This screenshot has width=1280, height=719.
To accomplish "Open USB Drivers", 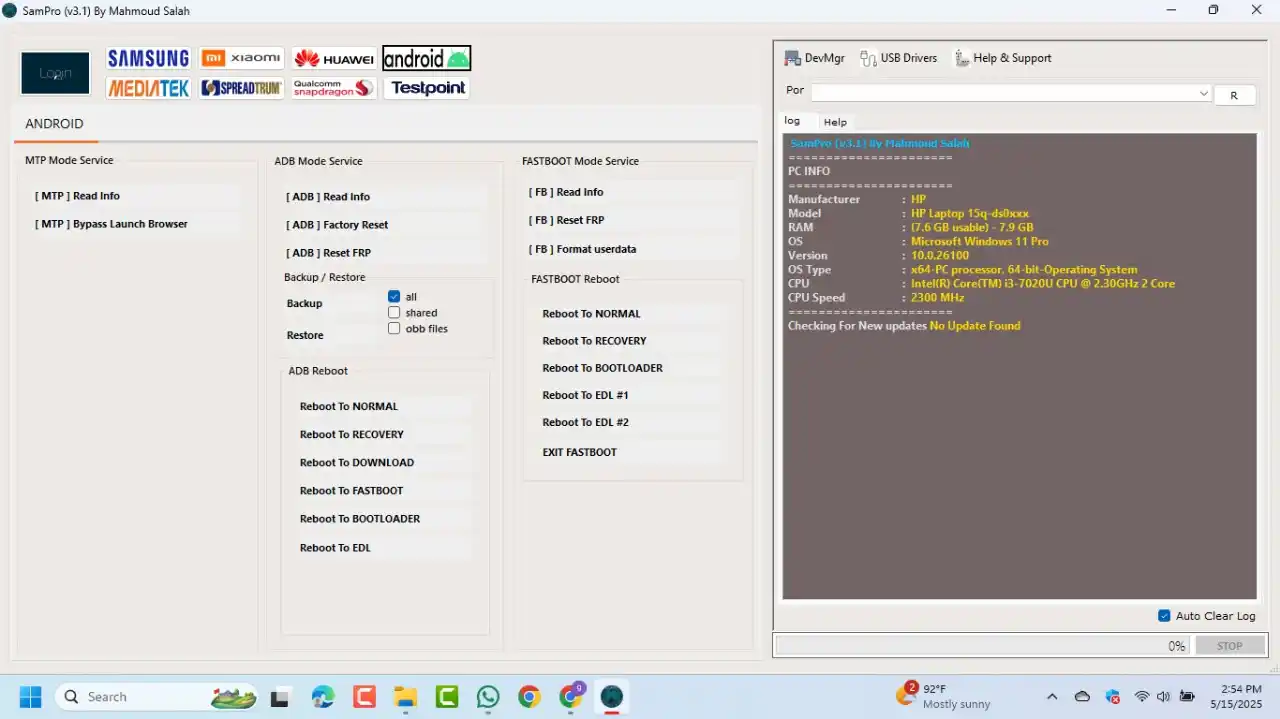I will coord(898,58).
